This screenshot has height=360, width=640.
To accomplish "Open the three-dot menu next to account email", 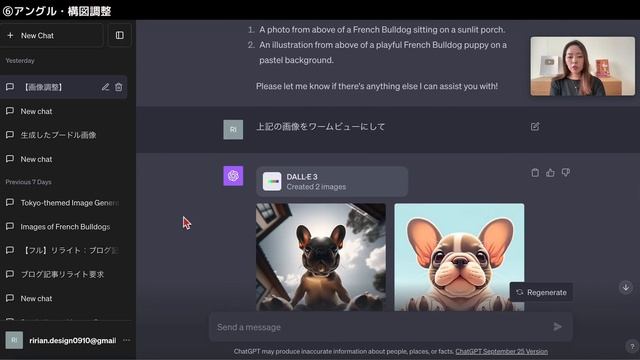I will 127,340.
